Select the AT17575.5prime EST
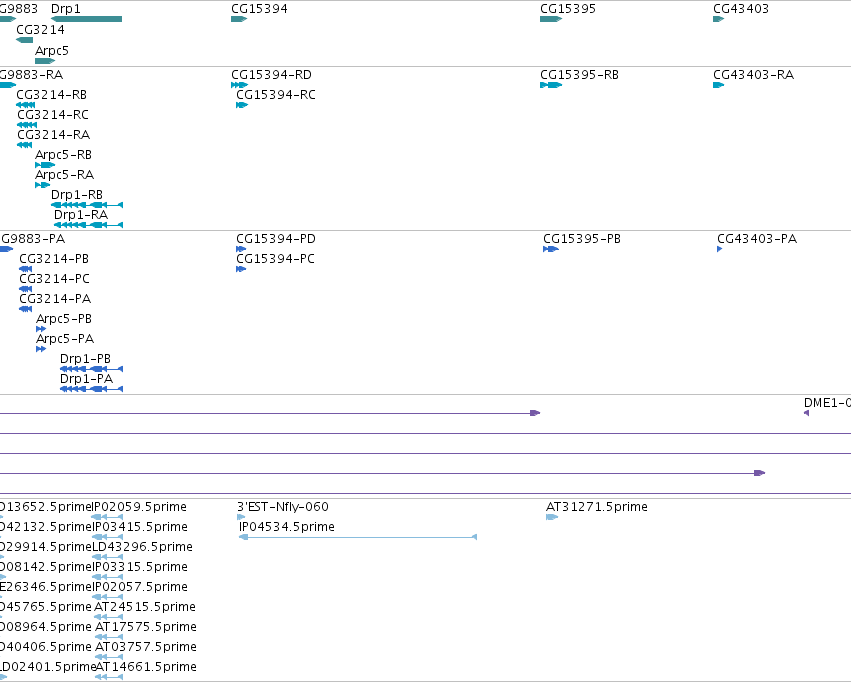The height and width of the screenshot is (682, 851). point(109,637)
